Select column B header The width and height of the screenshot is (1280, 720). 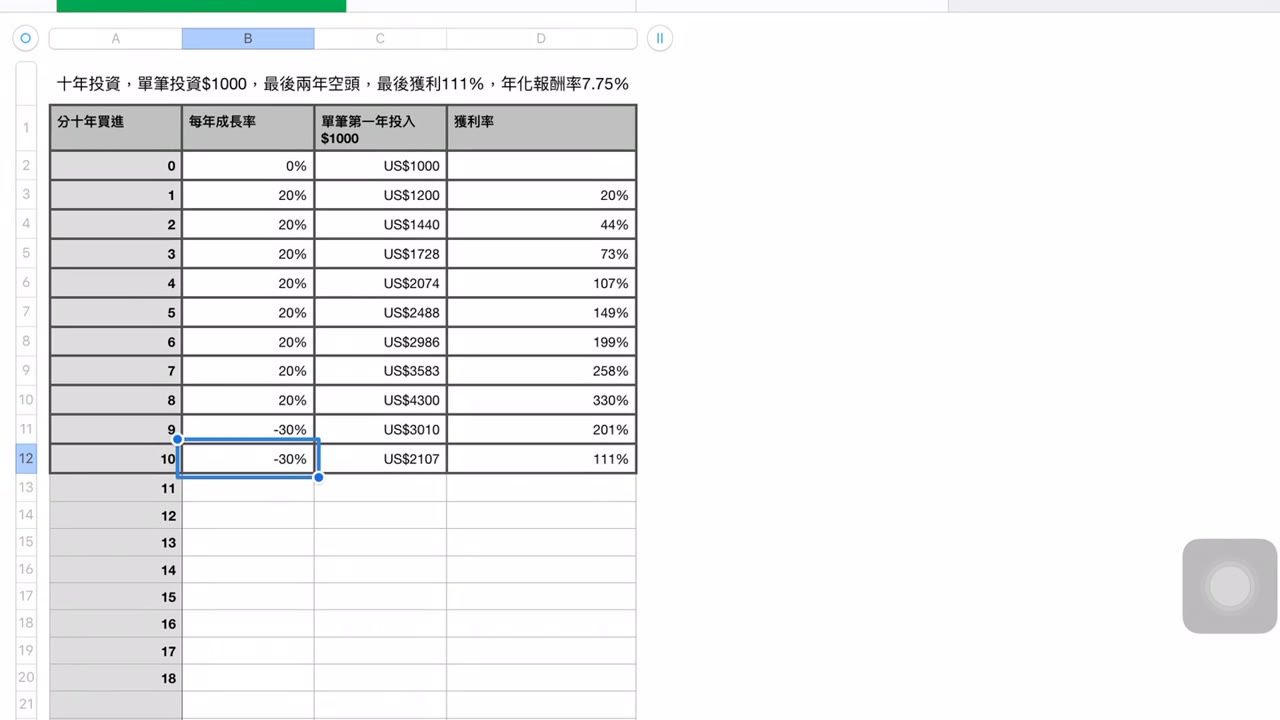248,39
